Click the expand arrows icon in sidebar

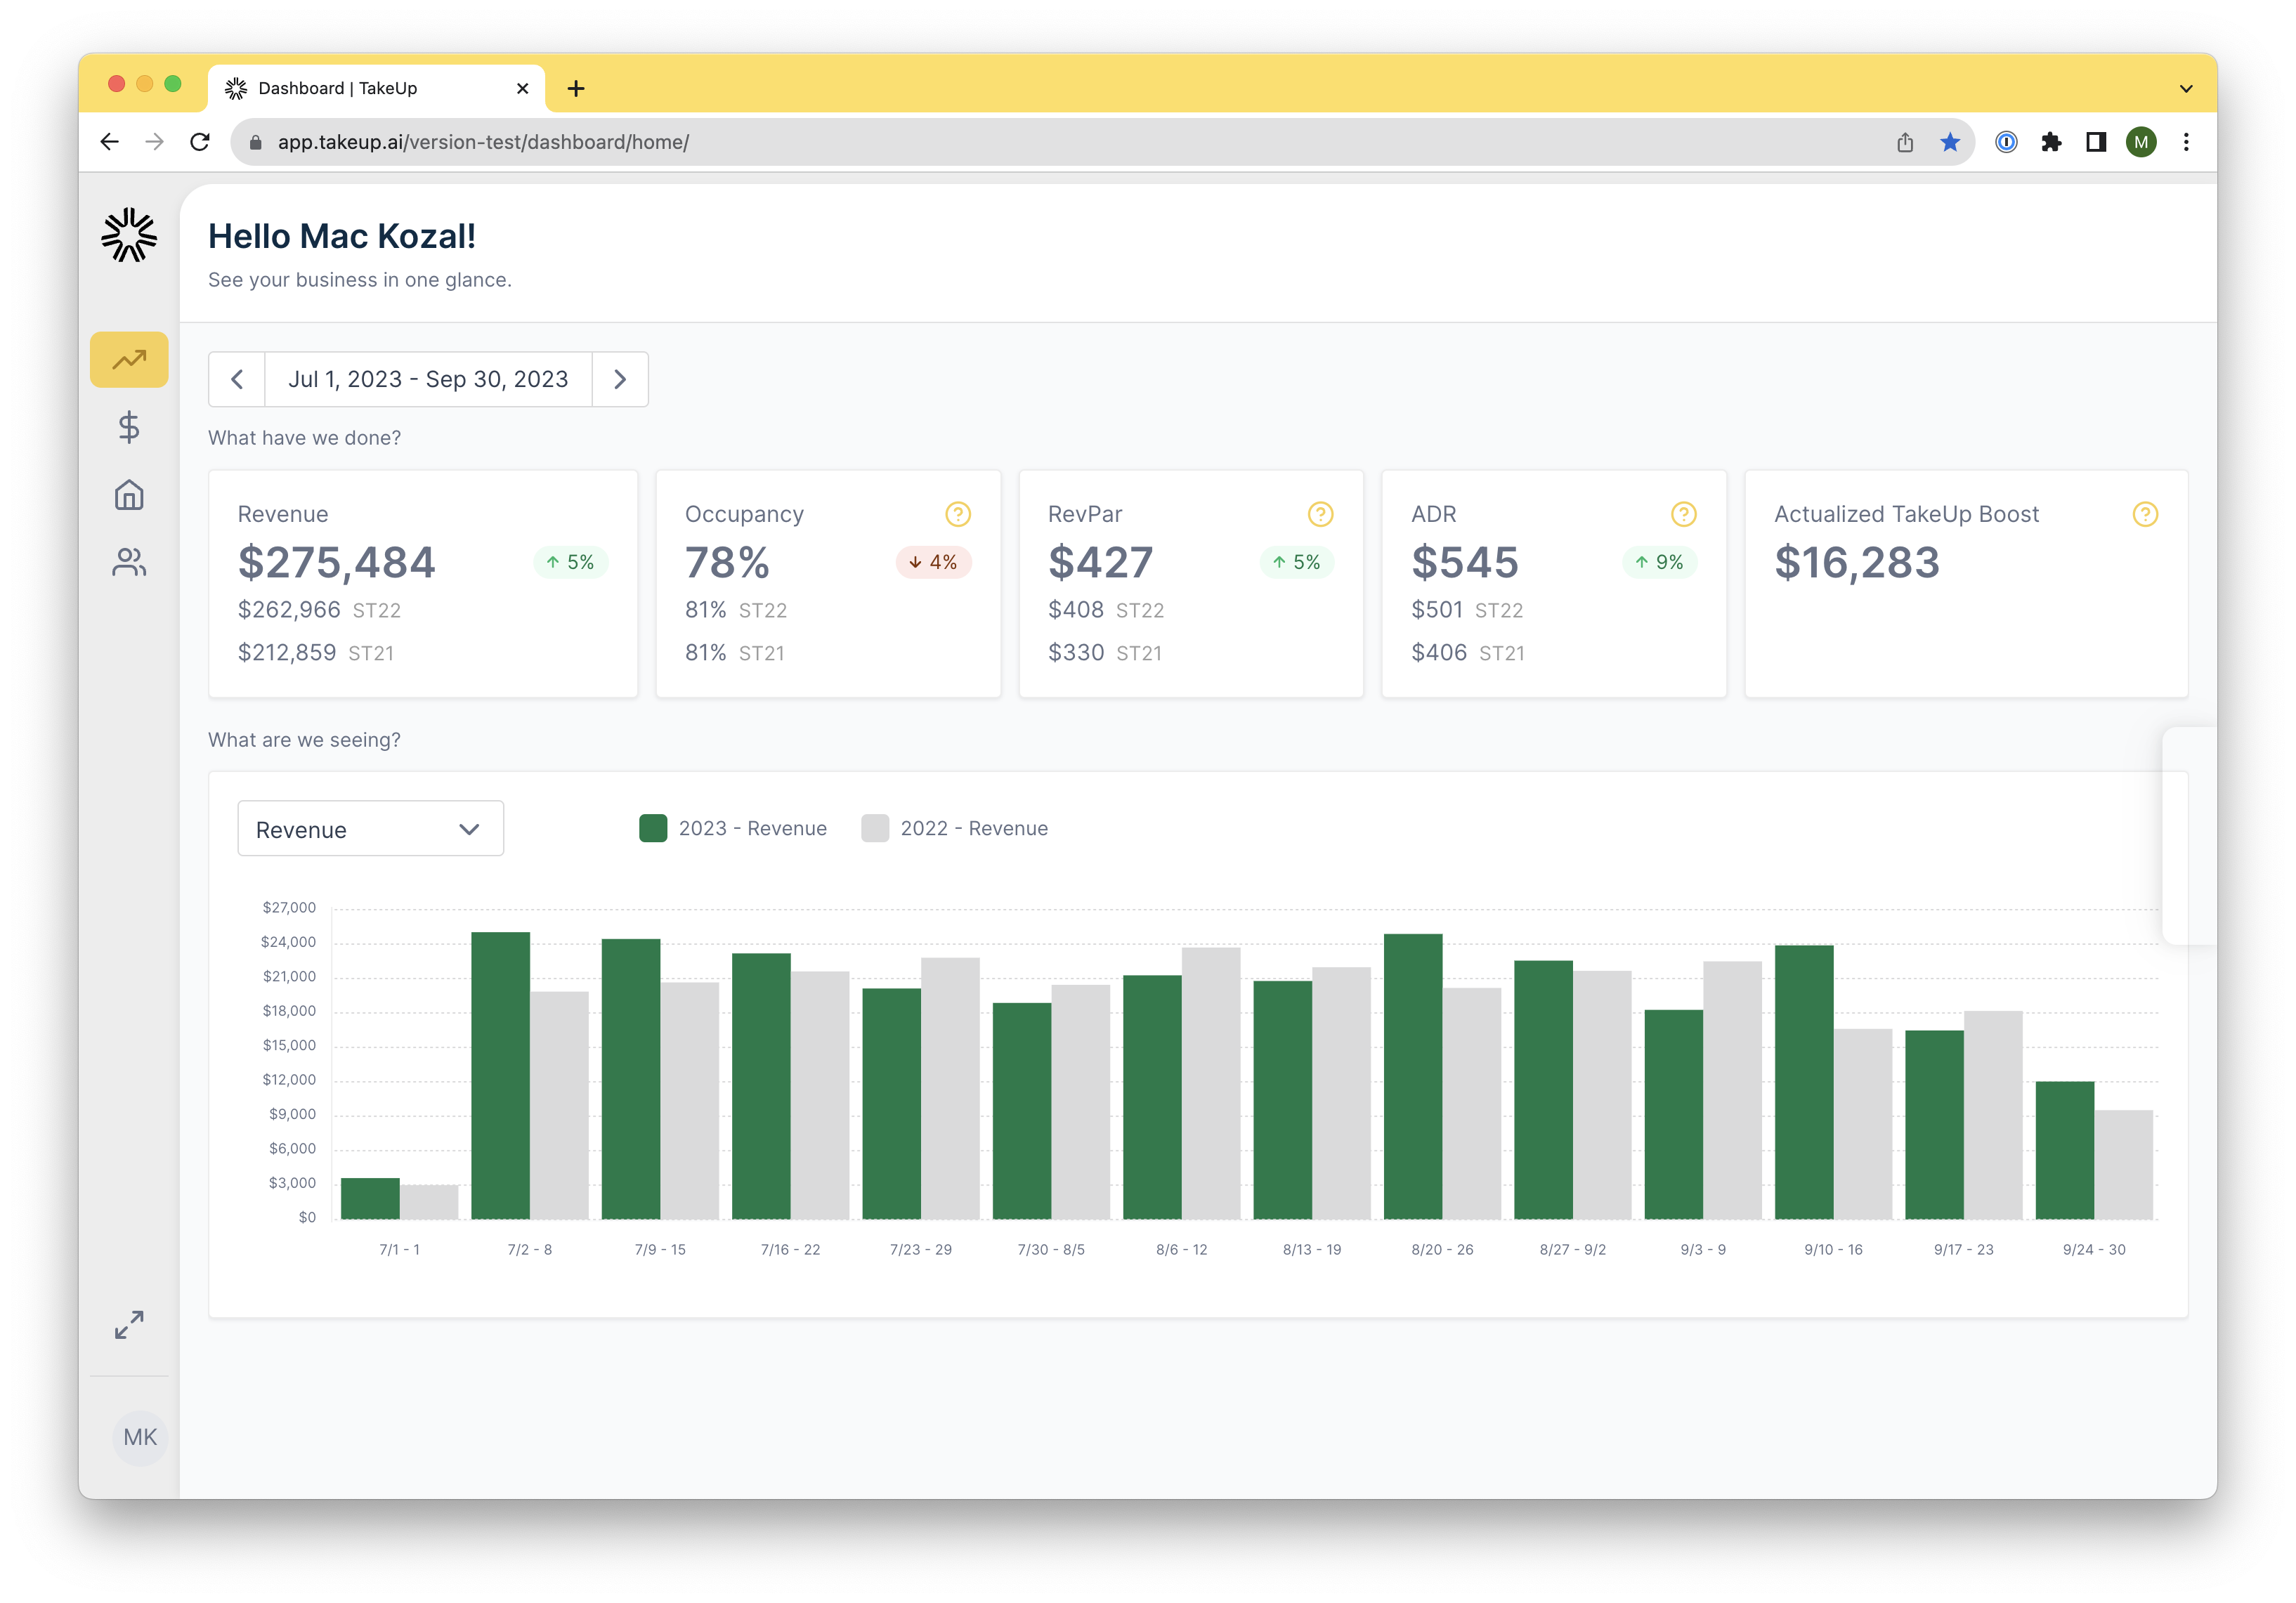pyautogui.click(x=129, y=1324)
